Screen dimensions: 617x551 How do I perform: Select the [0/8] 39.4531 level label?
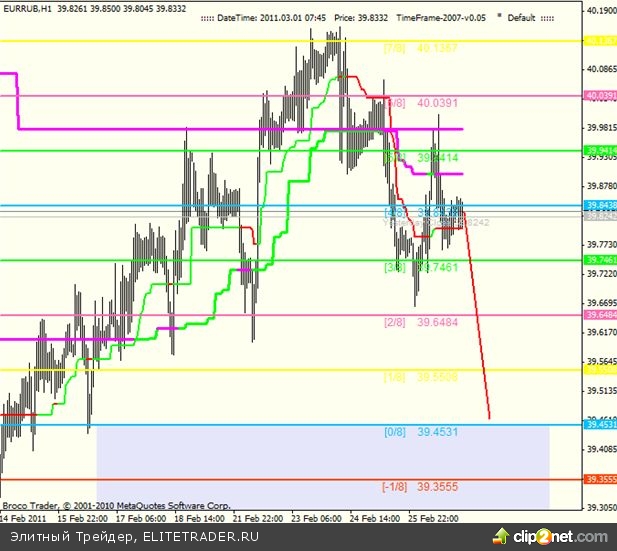(x=421, y=432)
